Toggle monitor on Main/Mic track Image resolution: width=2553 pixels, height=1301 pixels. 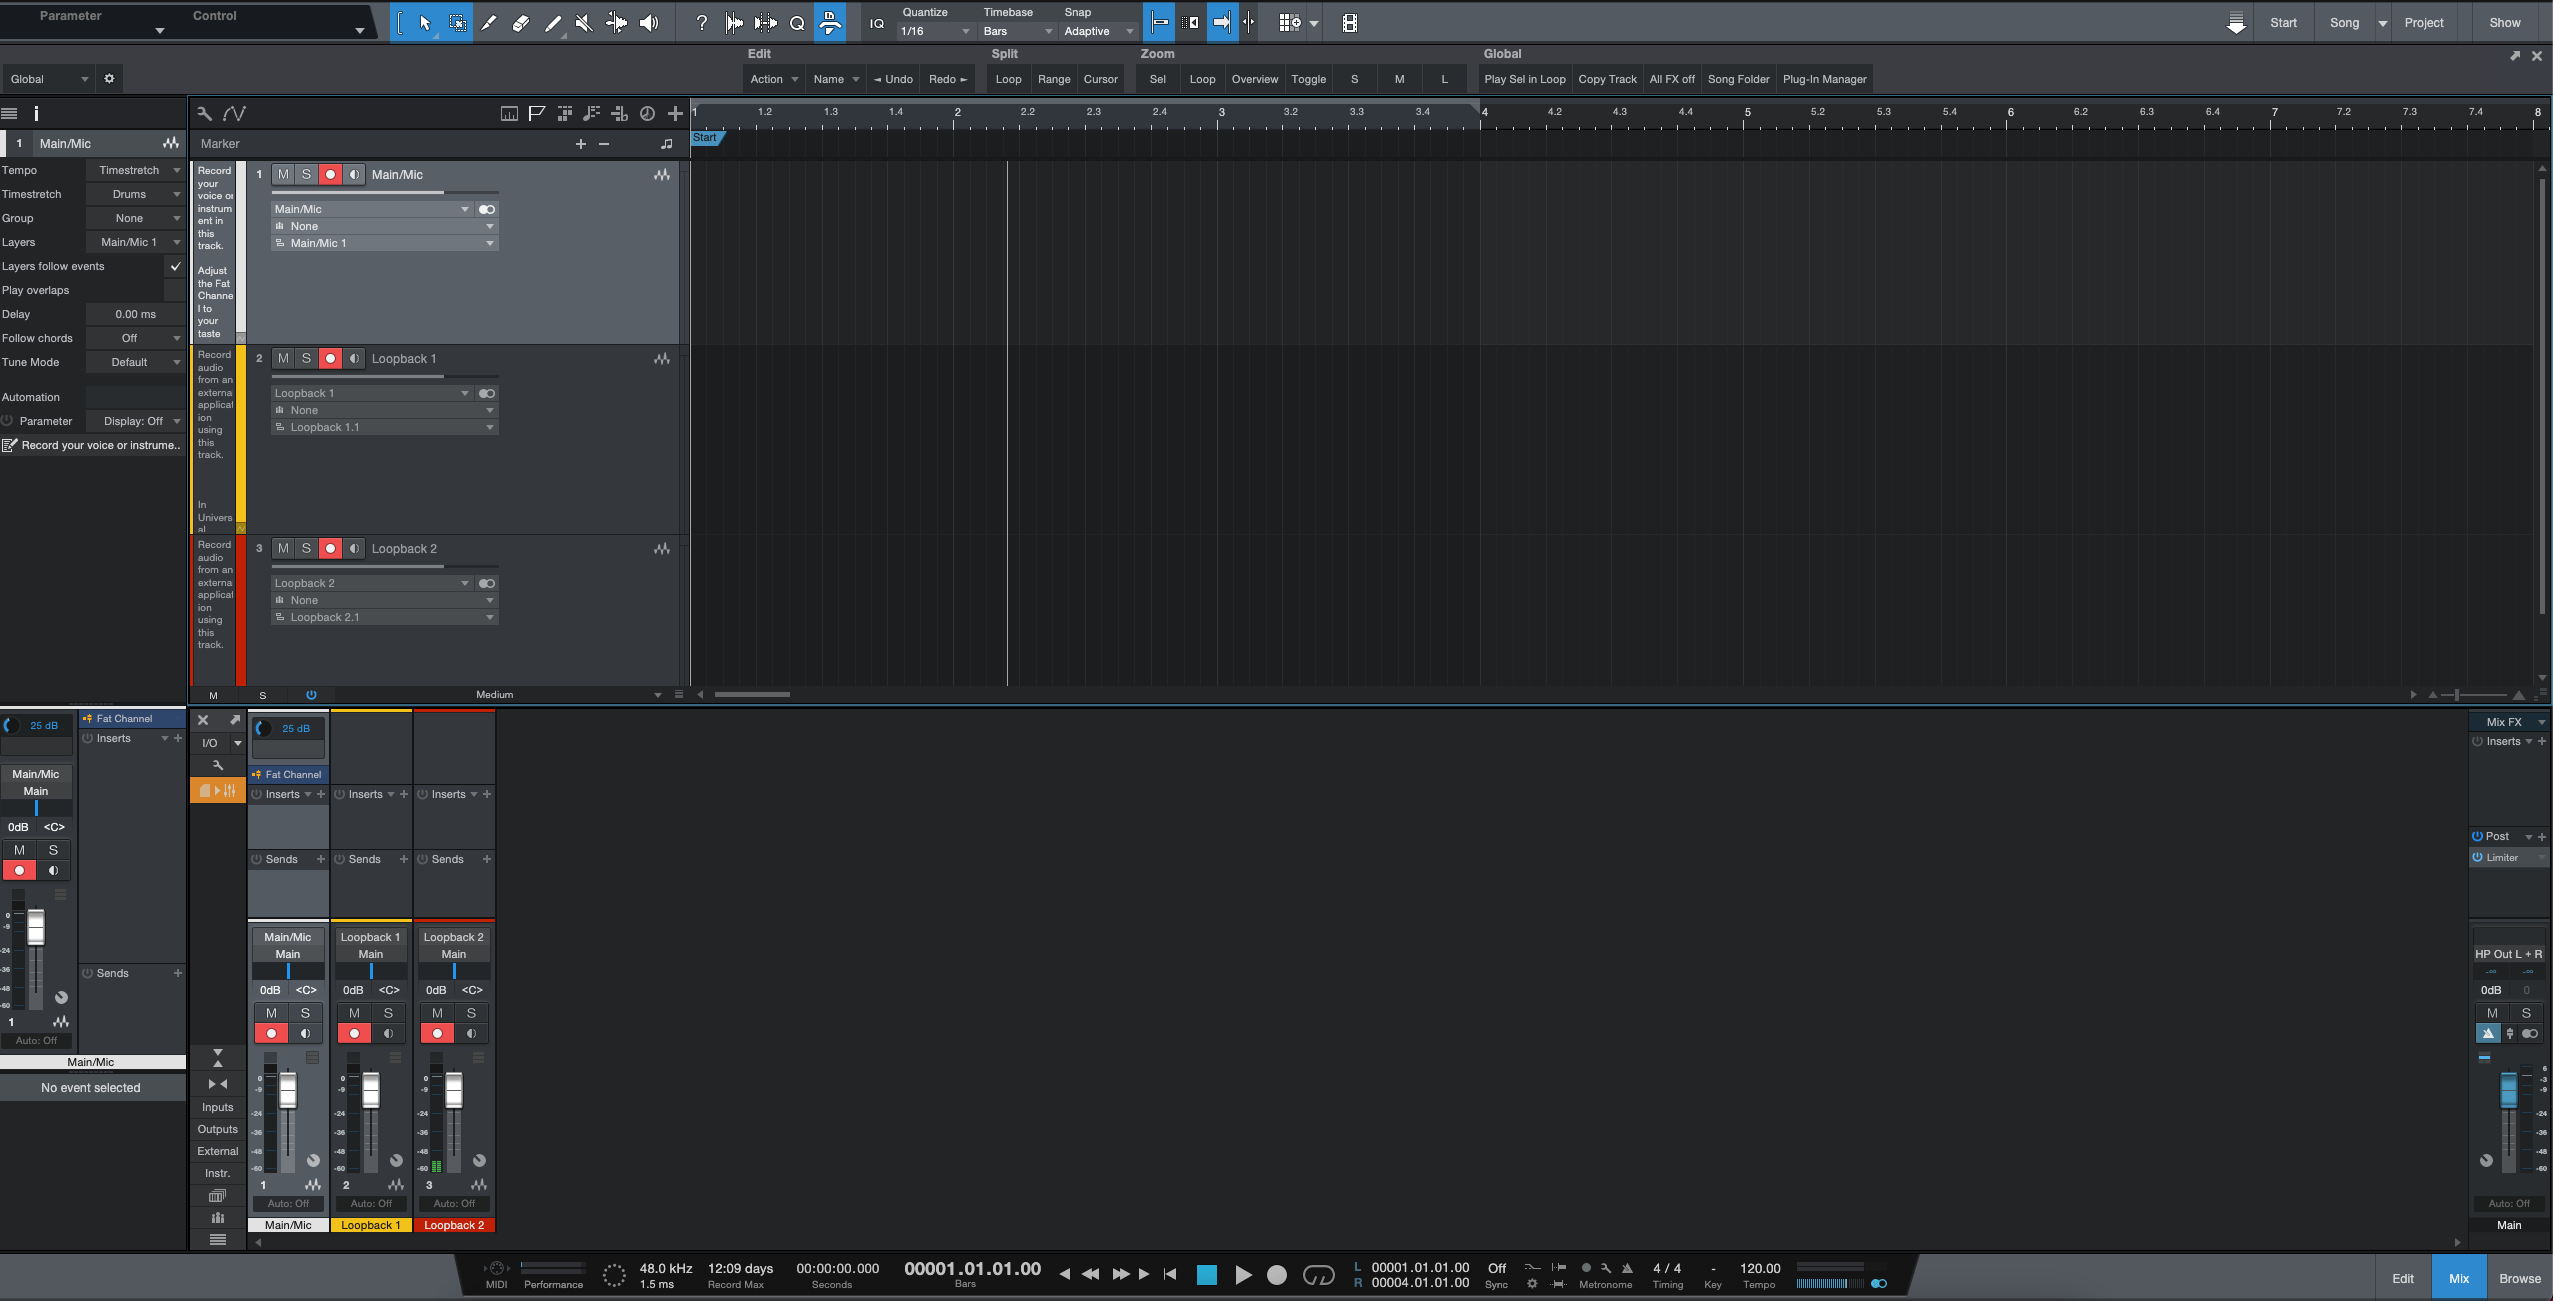click(354, 174)
